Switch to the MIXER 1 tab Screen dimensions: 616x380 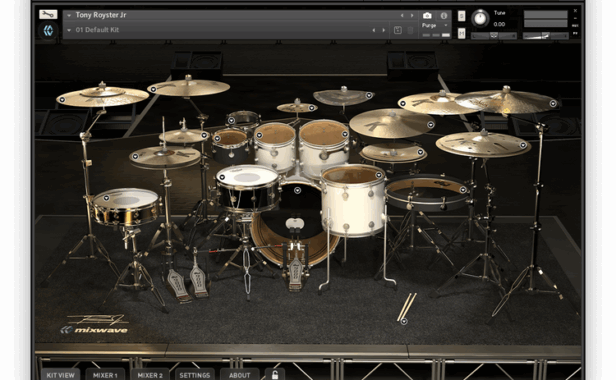pyautogui.click(x=105, y=375)
